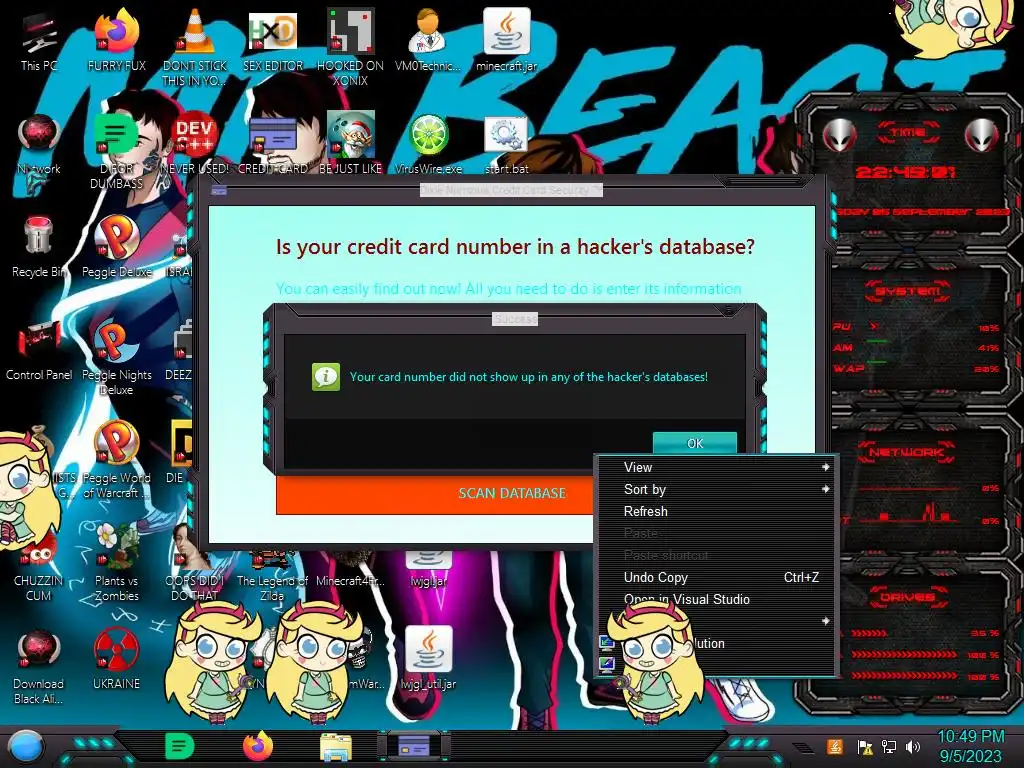Select the Sort by context menu entry
The image size is (1024, 768).
pos(716,489)
